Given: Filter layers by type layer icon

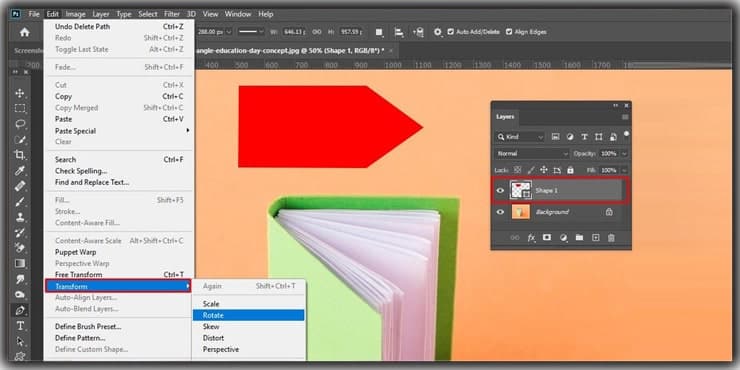Looking at the screenshot, I should click(x=584, y=137).
